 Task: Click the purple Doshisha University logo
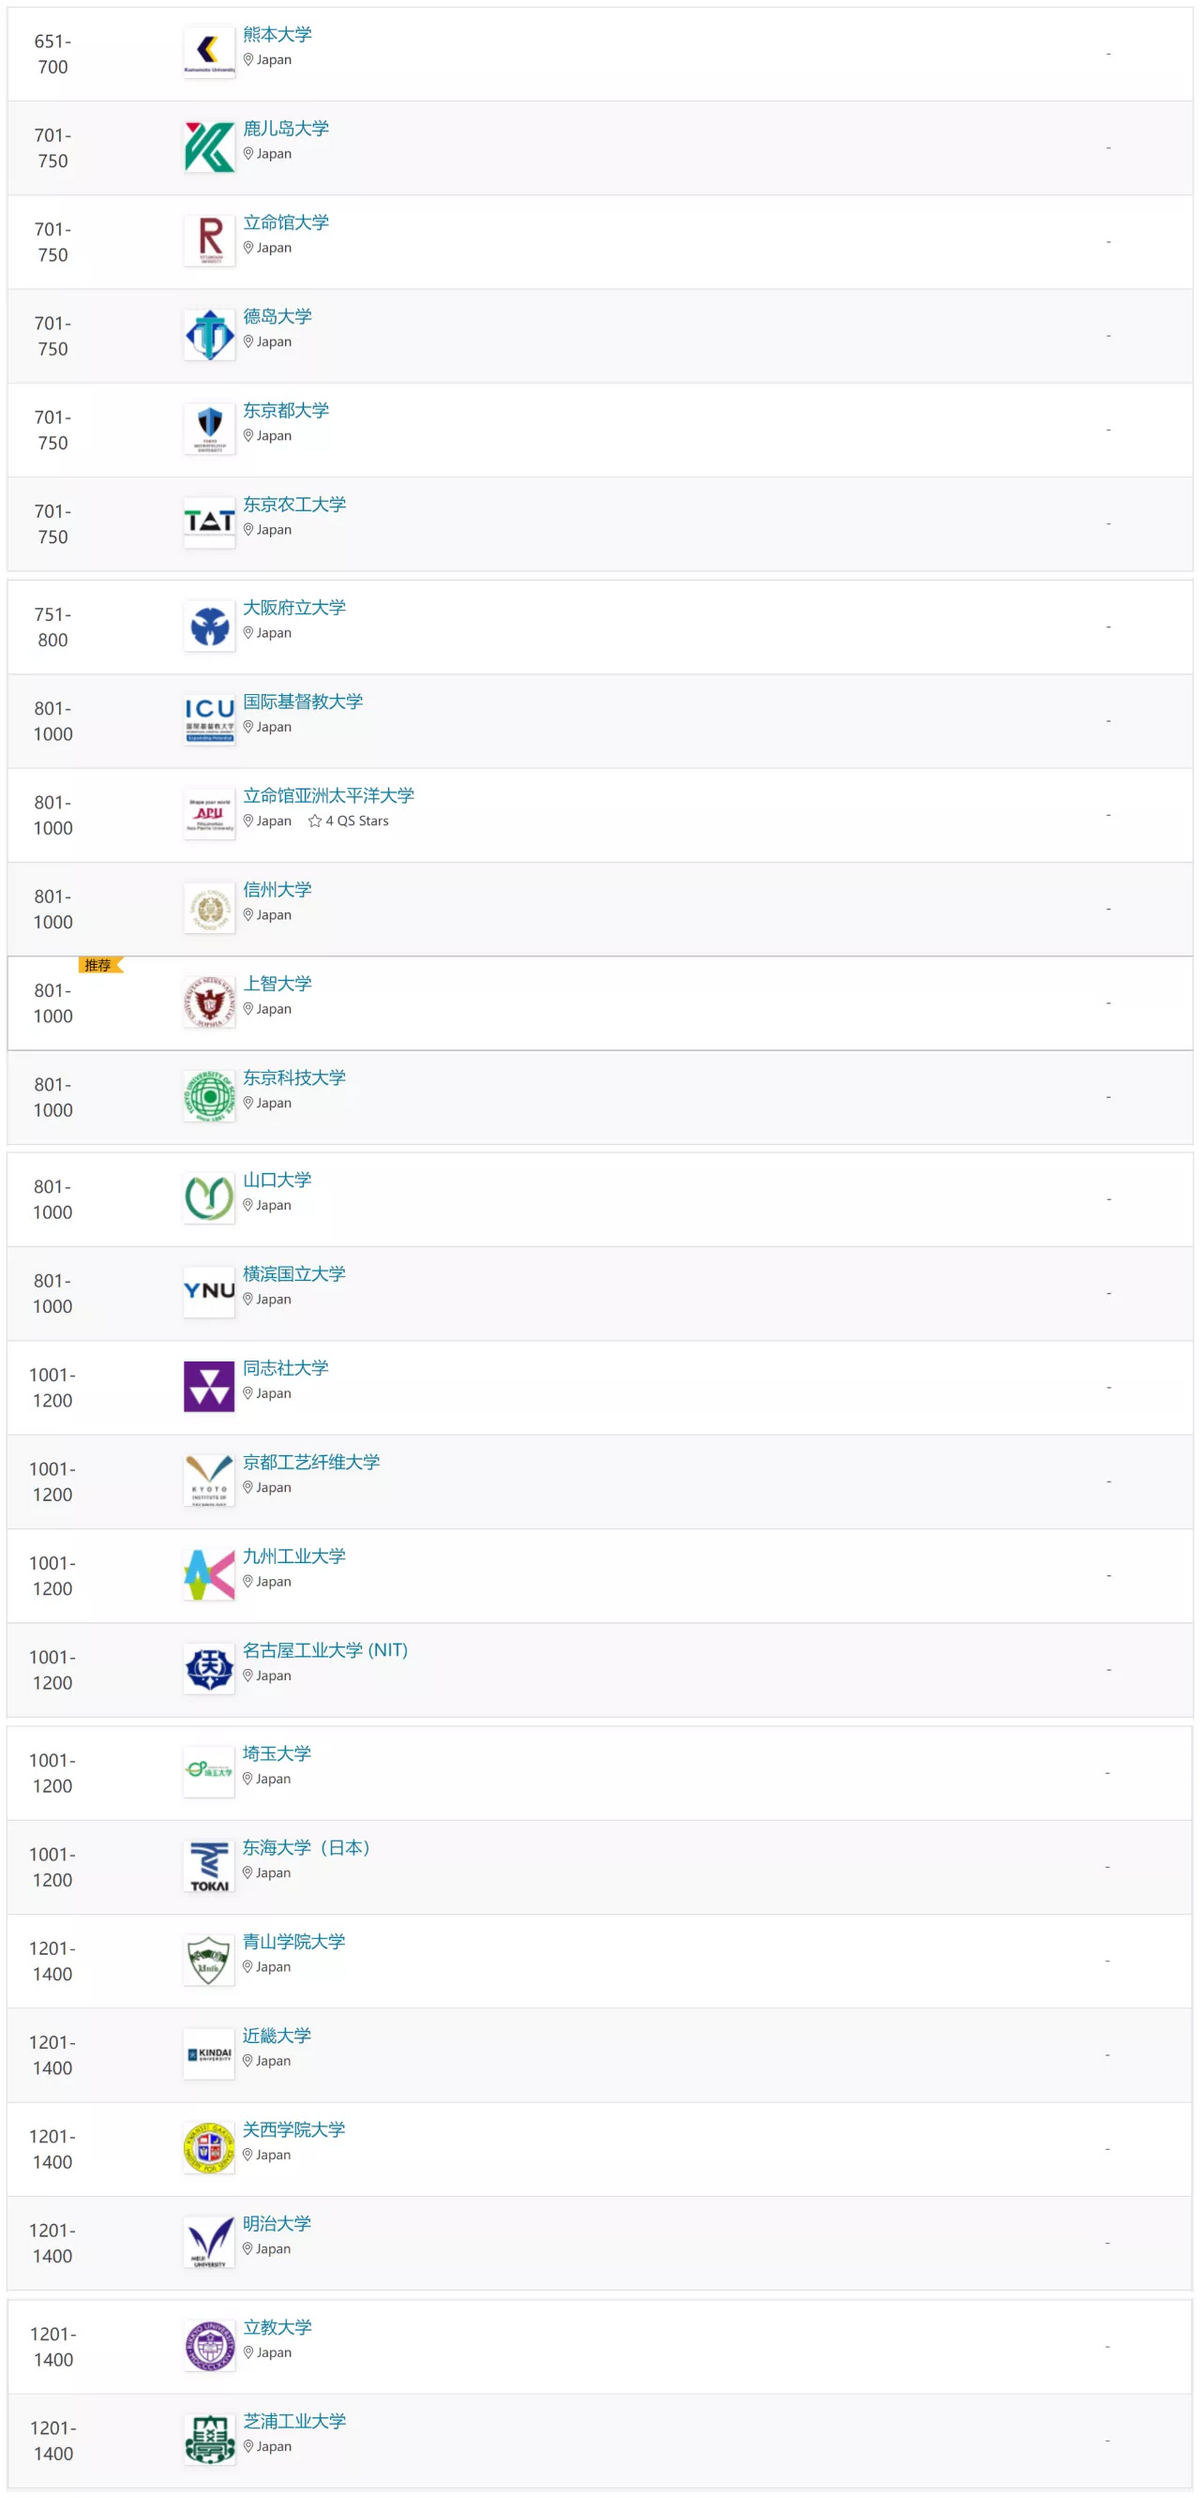click(x=209, y=1386)
